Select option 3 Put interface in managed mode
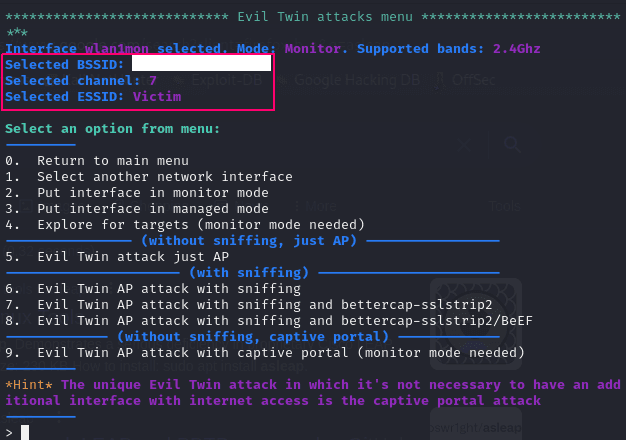This screenshot has width=626, height=440. point(137,208)
